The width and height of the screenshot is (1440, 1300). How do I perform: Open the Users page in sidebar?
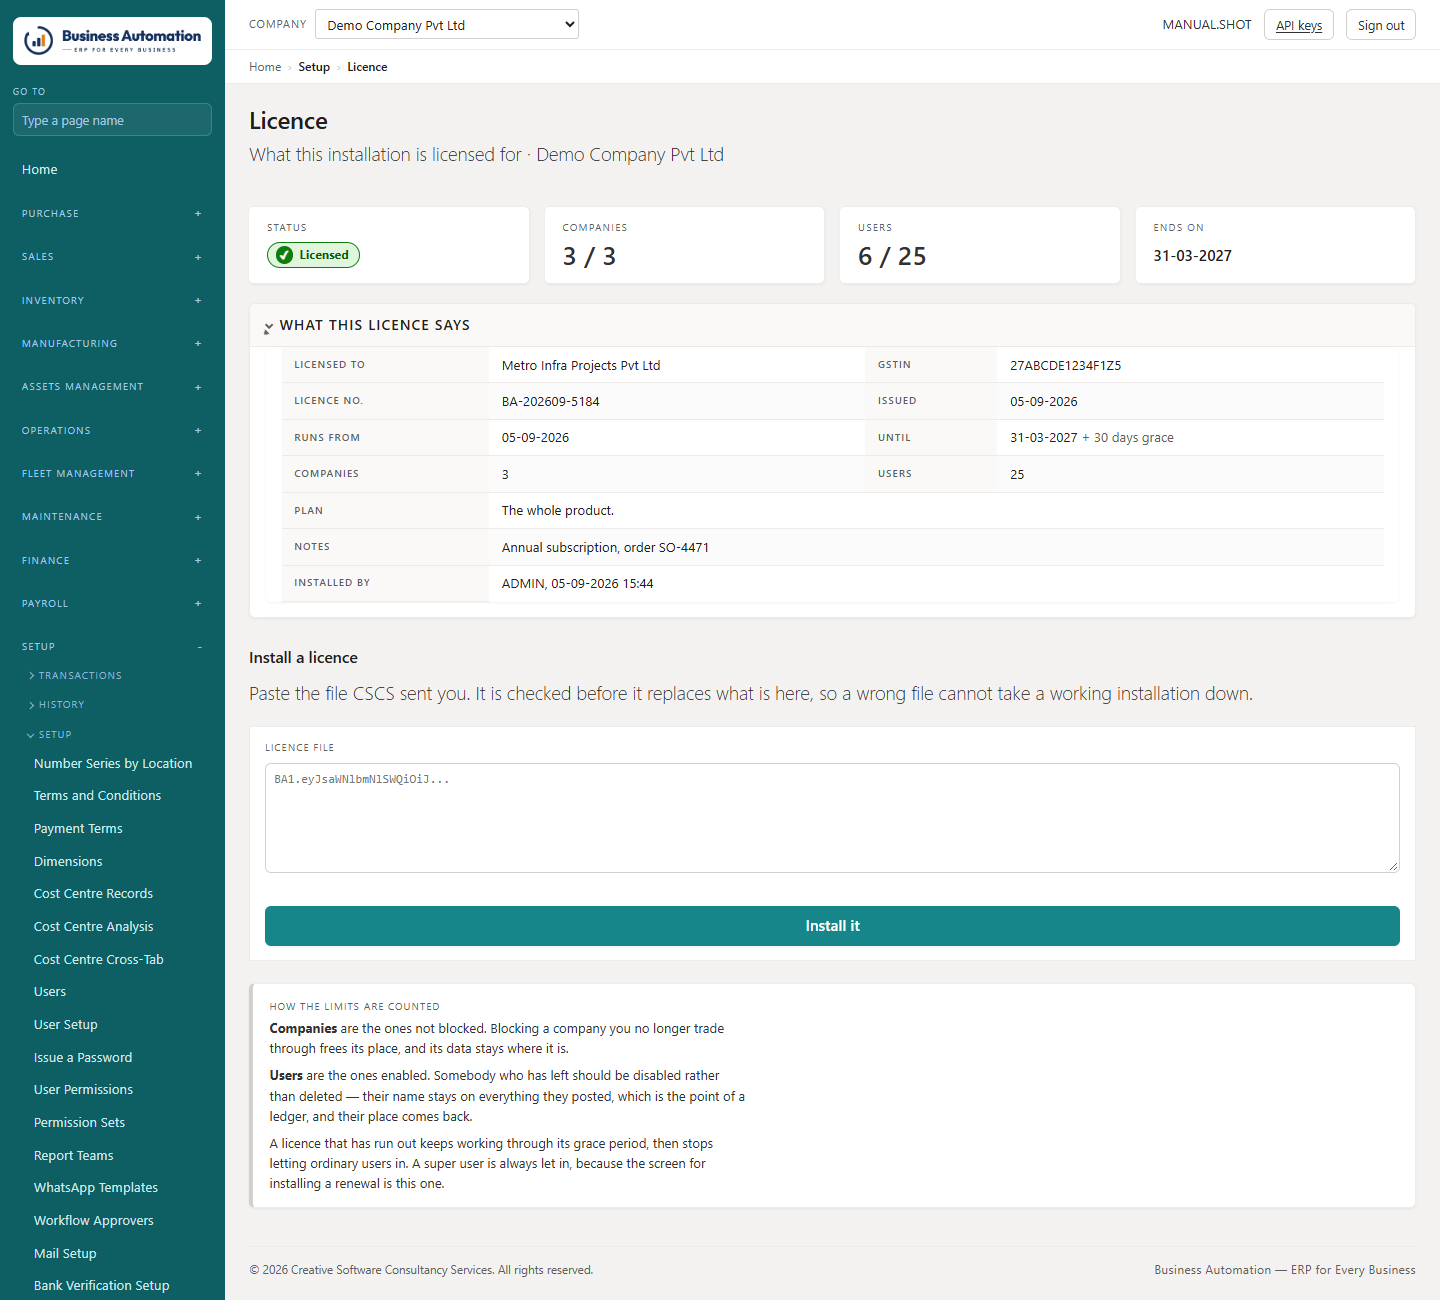coord(50,992)
